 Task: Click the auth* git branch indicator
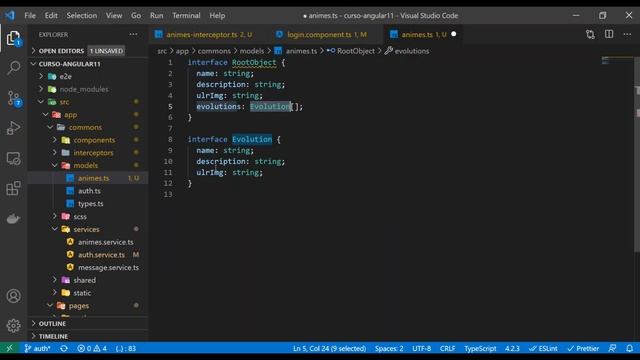[x=37, y=348]
